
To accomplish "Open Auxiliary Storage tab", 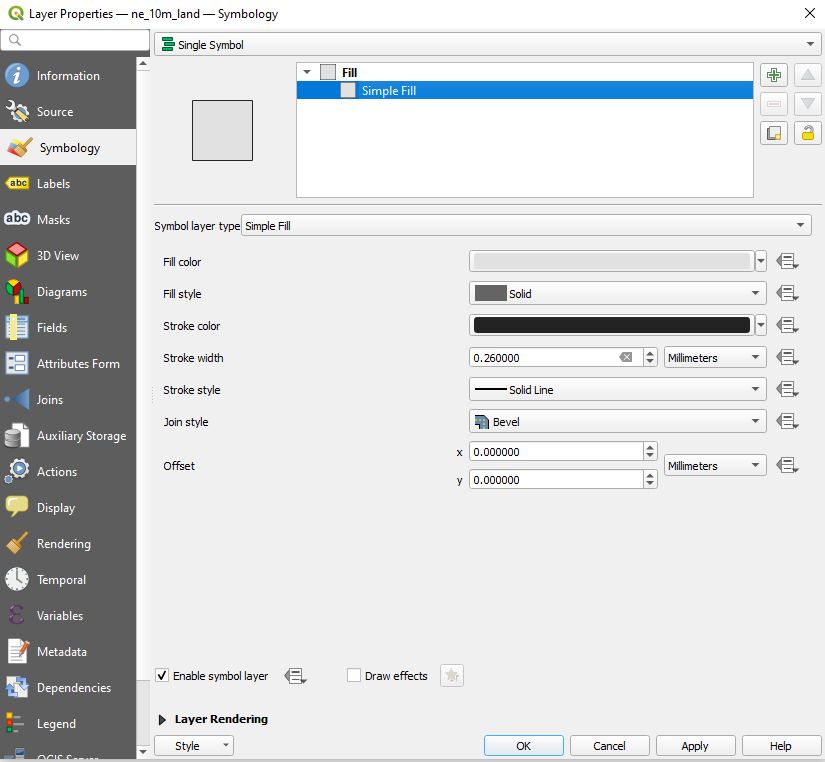I will tap(68, 436).
